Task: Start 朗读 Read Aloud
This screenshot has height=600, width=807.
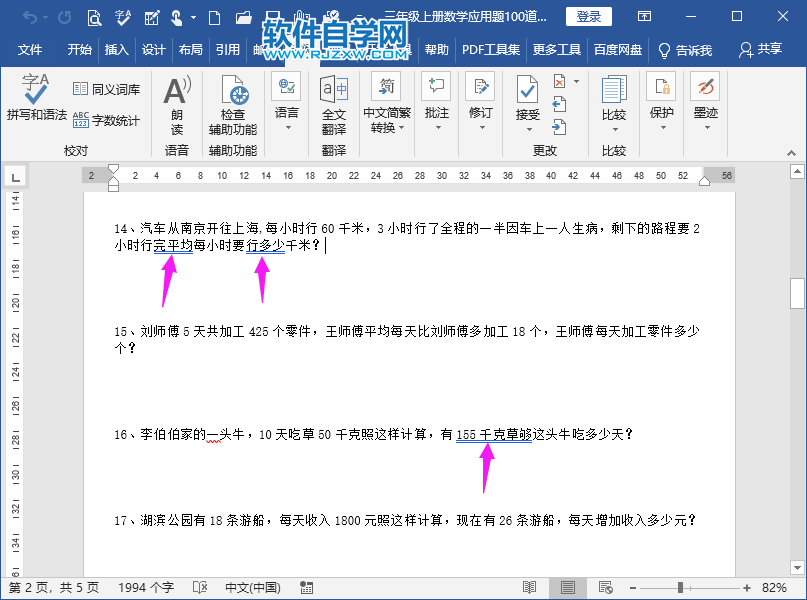Action: (x=175, y=105)
